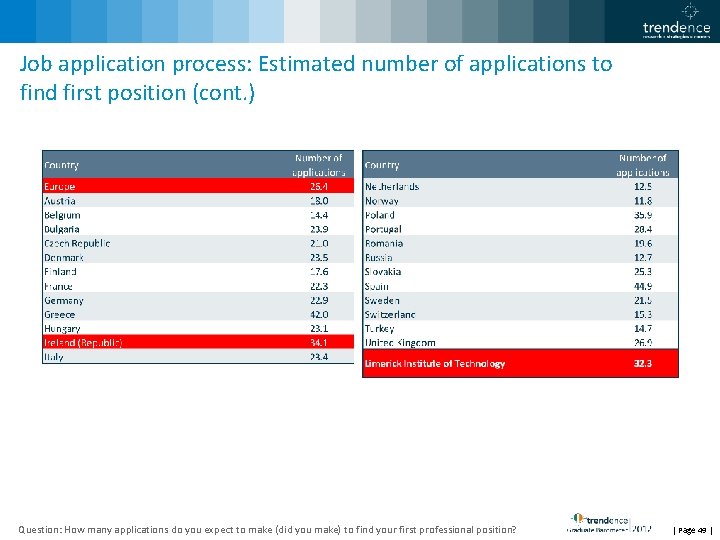Click the 'Portugal' country cell
This screenshot has height=540, width=720.
383,229
